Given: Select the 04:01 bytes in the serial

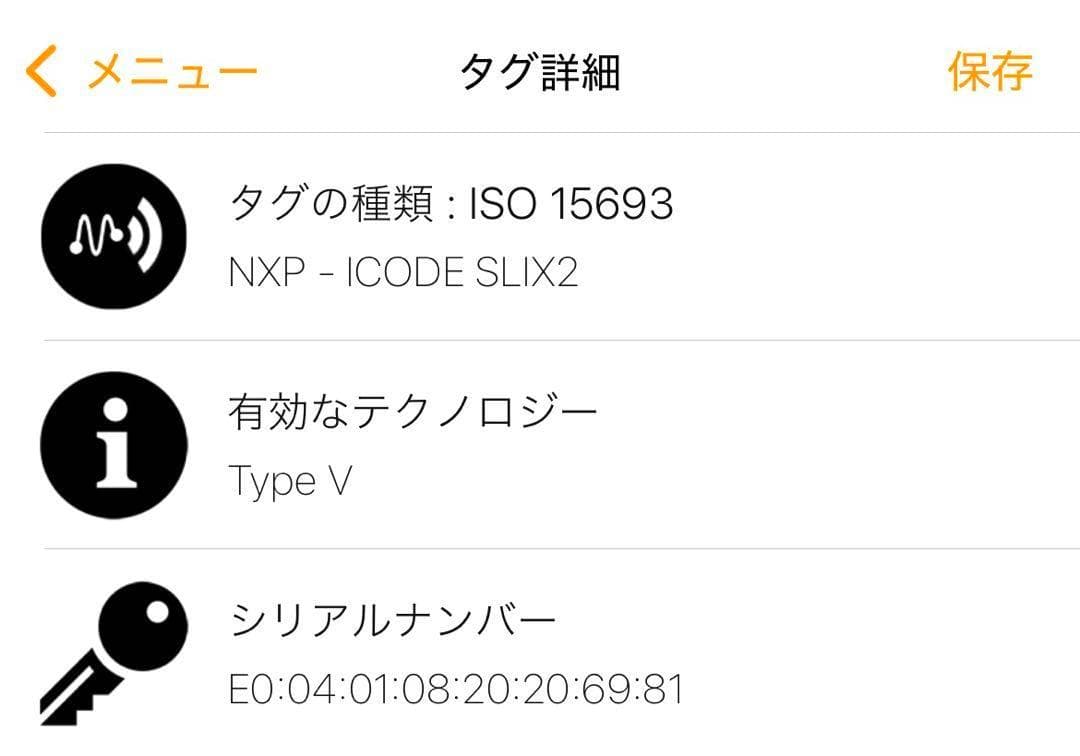Looking at the screenshot, I should click(338, 690).
